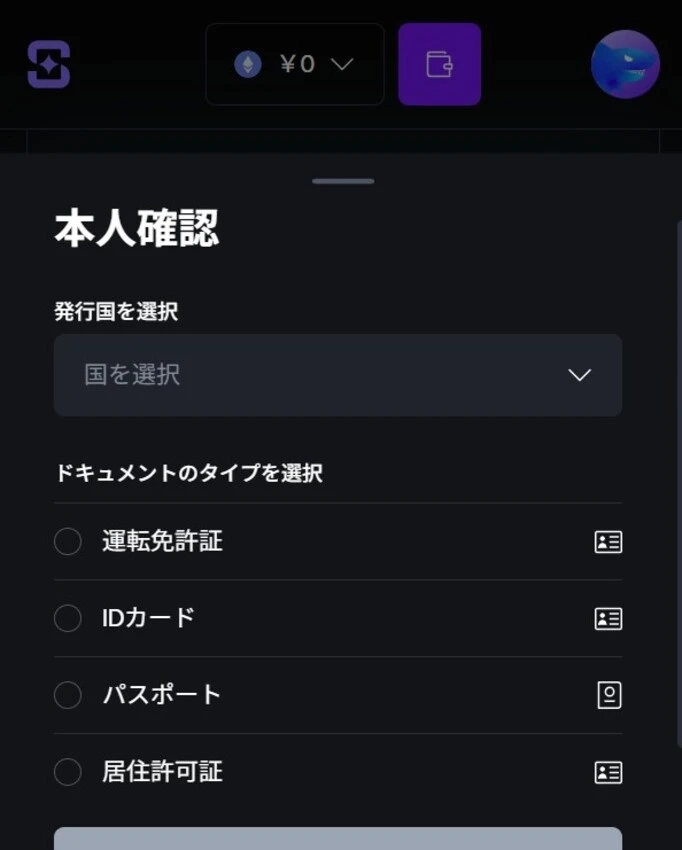Image resolution: width=682 pixels, height=850 pixels.
Task: Open the 国を選択 country dropdown
Action: point(338,375)
